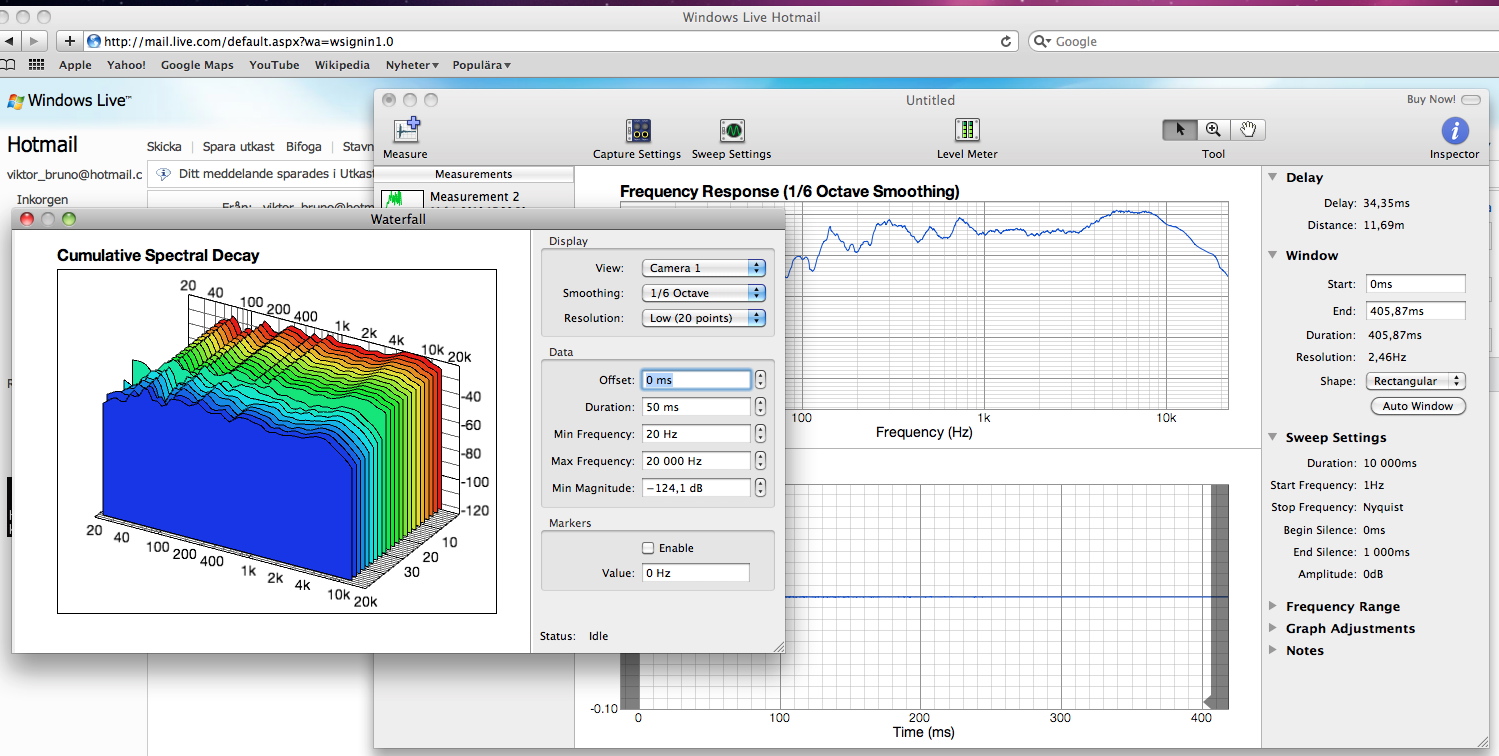This screenshot has height=756, width=1499.
Task: Click the Offset 0 ms field
Action: click(x=696, y=380)
